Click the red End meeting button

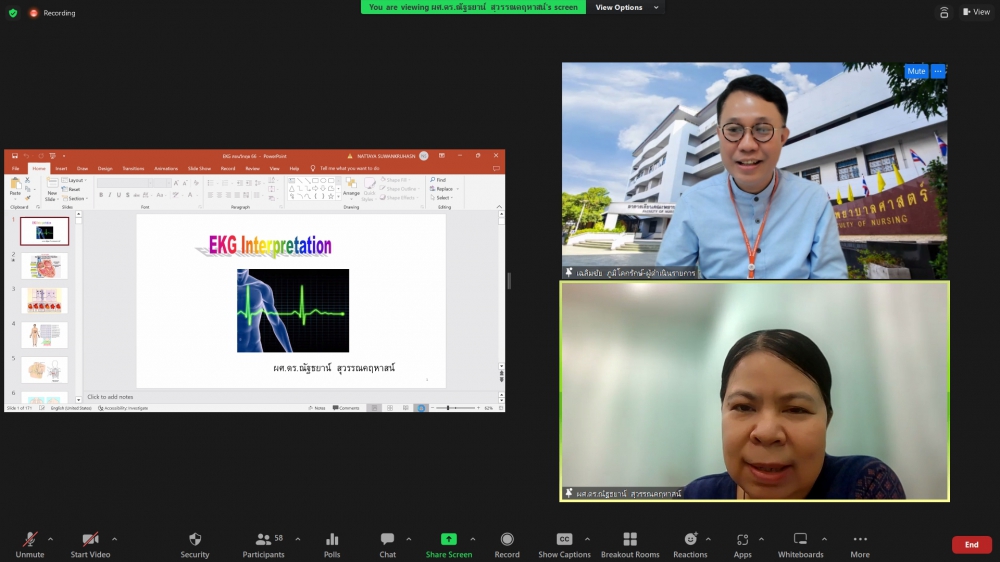point(971,545)
